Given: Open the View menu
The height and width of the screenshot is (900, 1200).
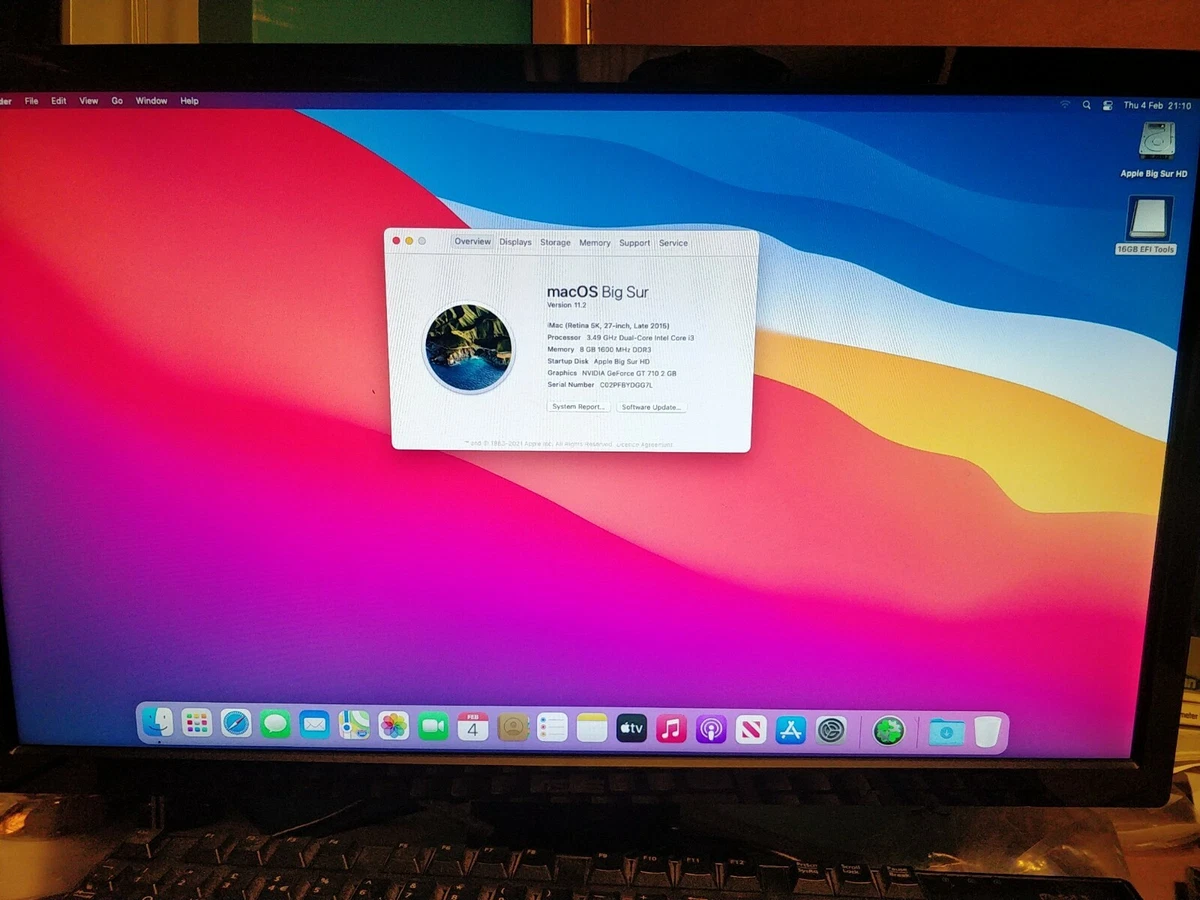Looking at the screenshot, I should [89, 101].
